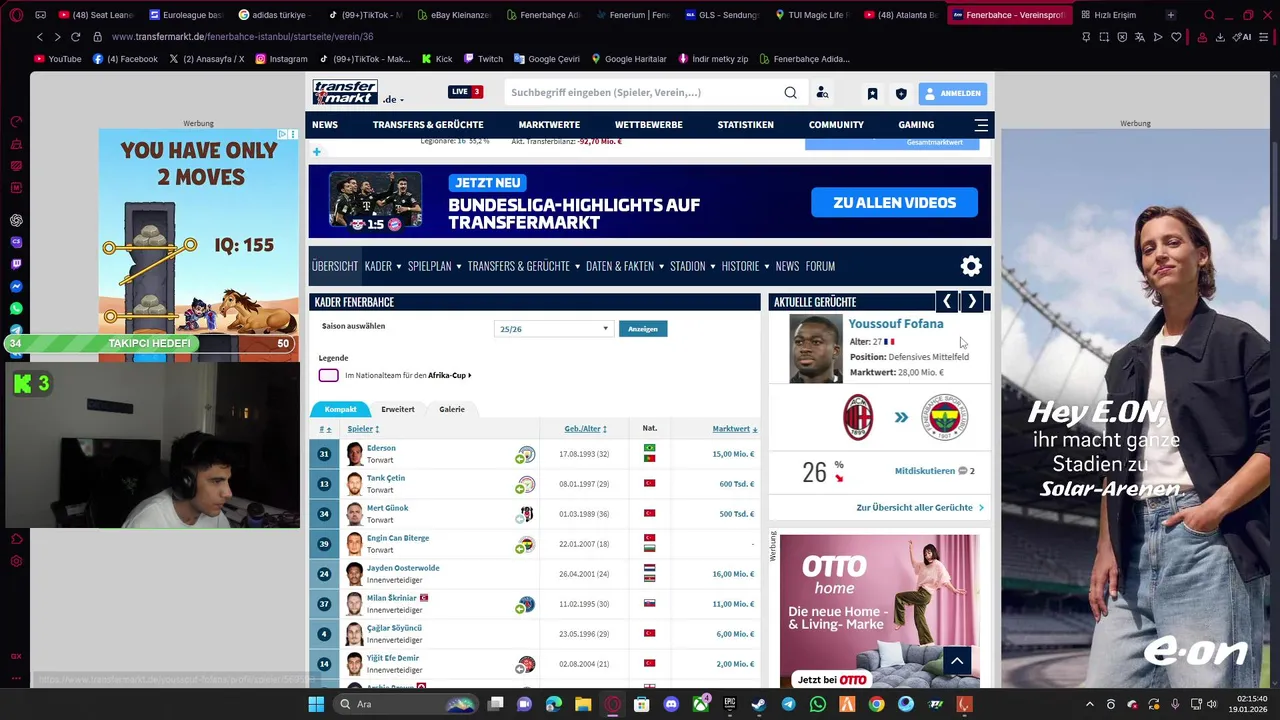
Task: Open the Transfermarkt logo home link
Action: tap(345, 92)
